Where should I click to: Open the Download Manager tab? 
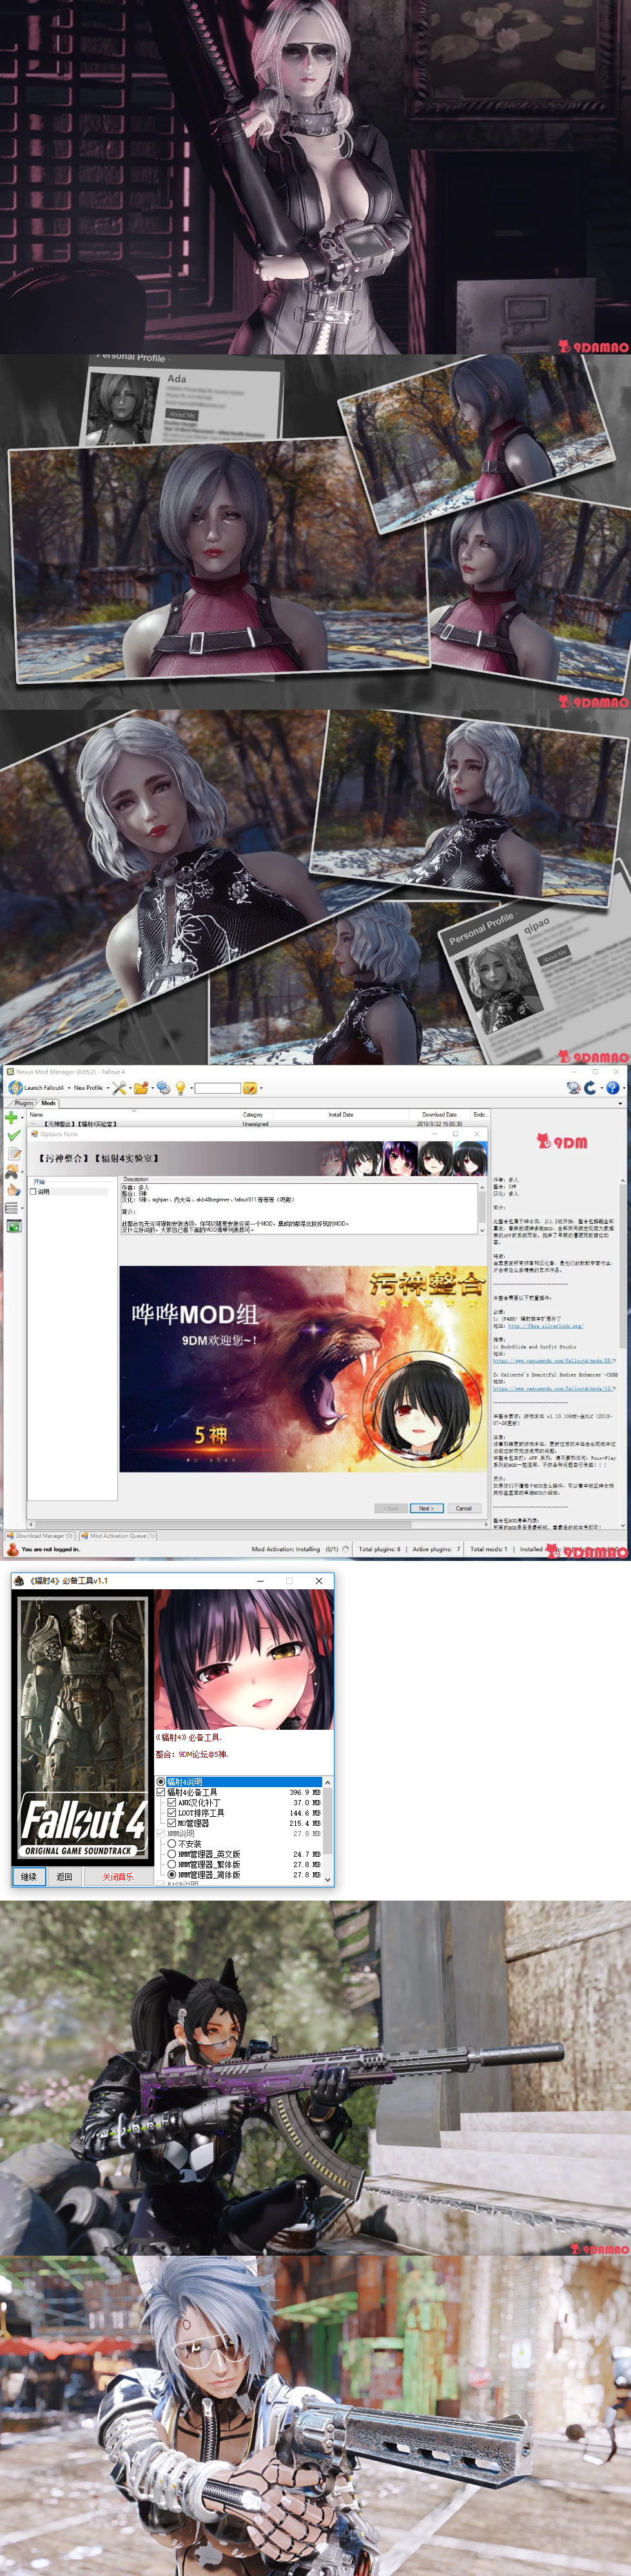(40, 1535)
